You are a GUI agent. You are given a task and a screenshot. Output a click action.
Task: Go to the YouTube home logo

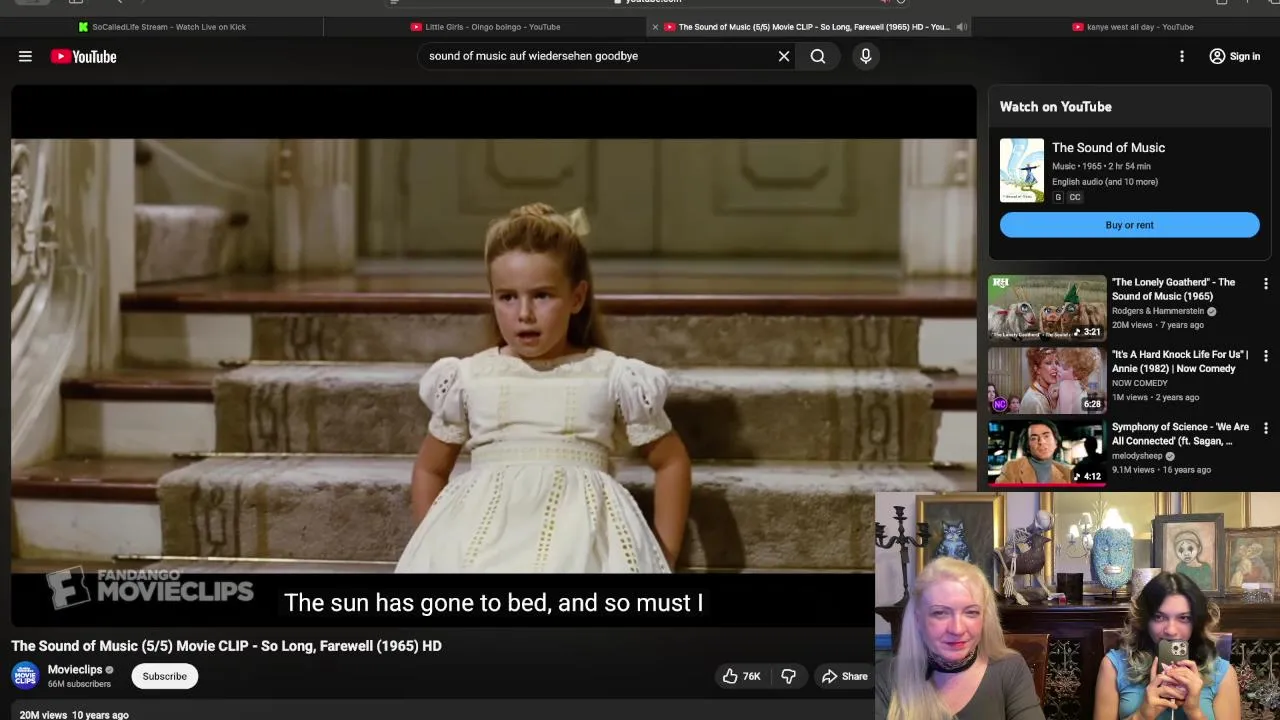tap(83, 57)
